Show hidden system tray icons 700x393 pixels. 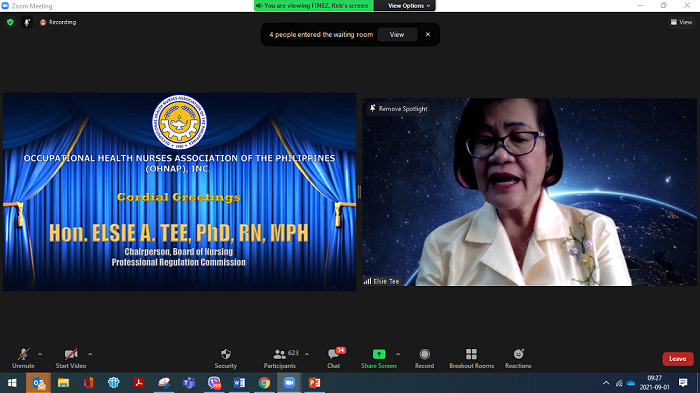pyautogui.click(x=606, y=383)
